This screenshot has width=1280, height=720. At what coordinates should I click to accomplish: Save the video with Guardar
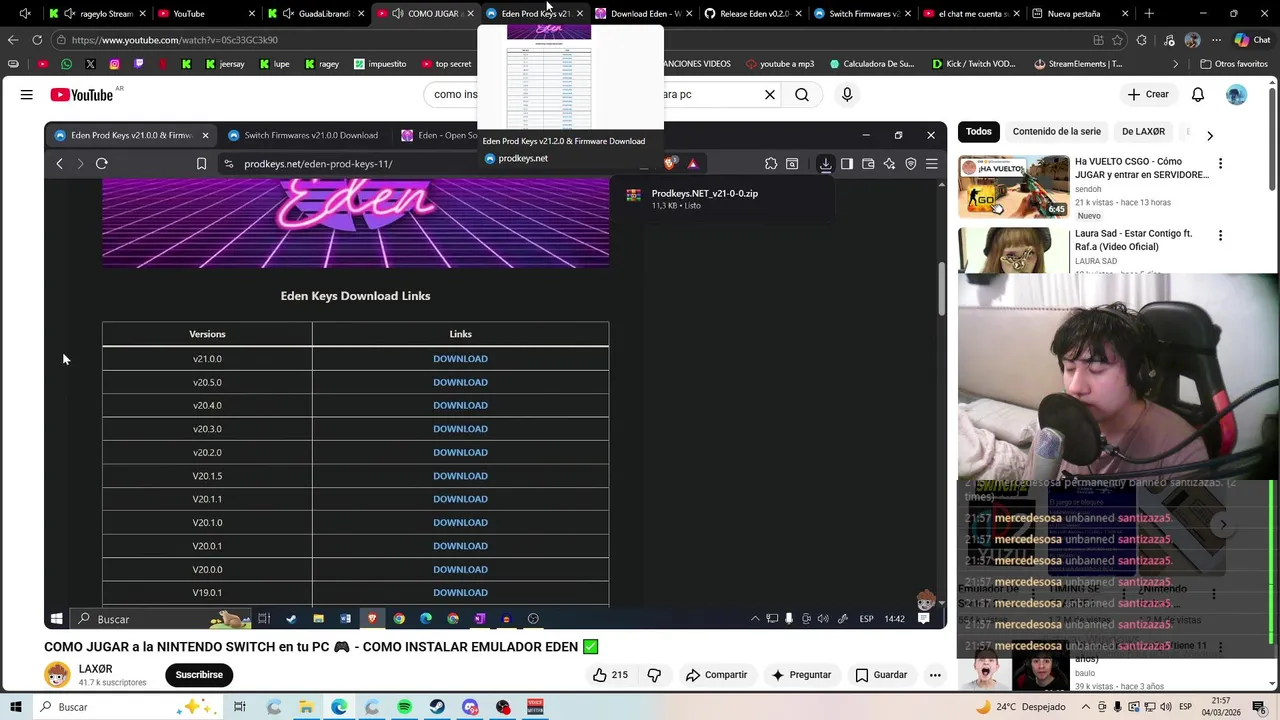pyautogui.click(x=880, y=675)
